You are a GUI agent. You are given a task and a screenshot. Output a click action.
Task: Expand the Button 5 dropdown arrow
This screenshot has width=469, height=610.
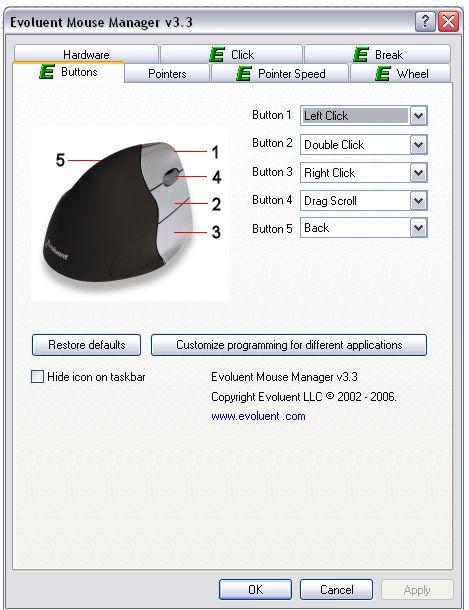[x=418, y=228]
